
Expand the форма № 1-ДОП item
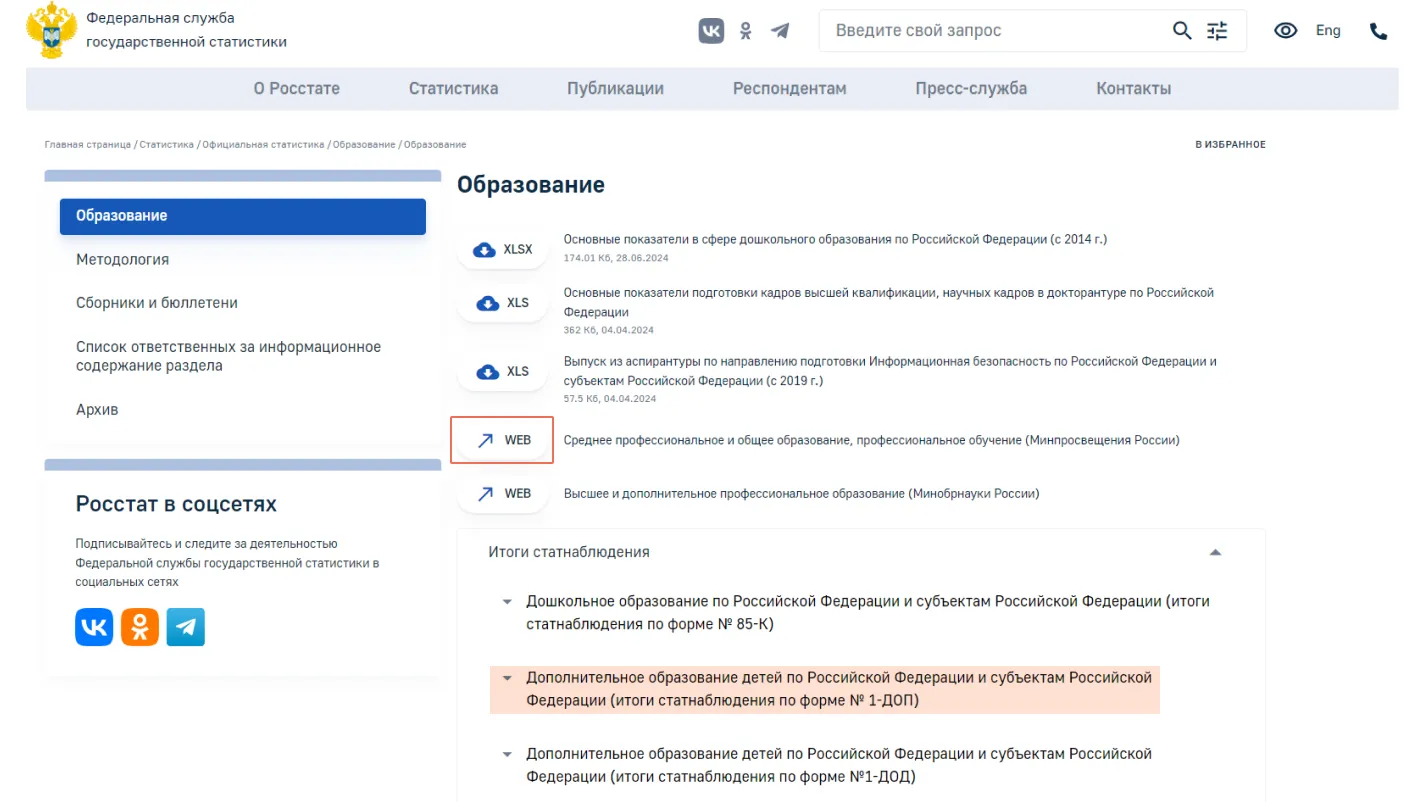(507, 678)
